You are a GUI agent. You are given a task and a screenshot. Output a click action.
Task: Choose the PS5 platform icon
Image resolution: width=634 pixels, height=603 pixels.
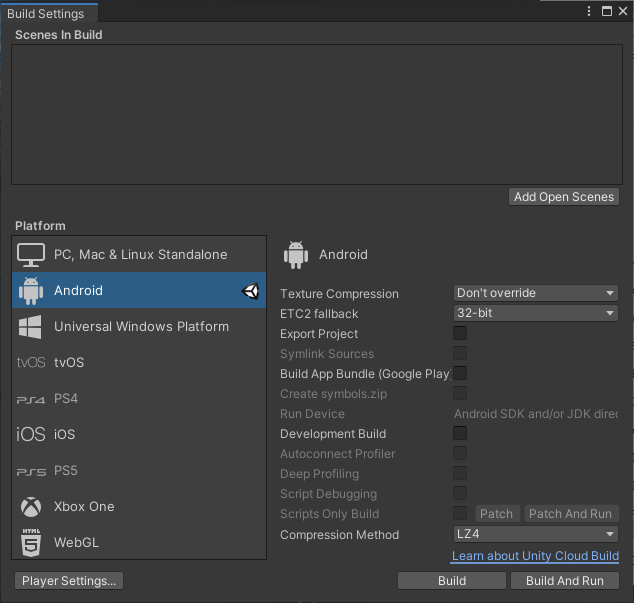coord(31,471)
